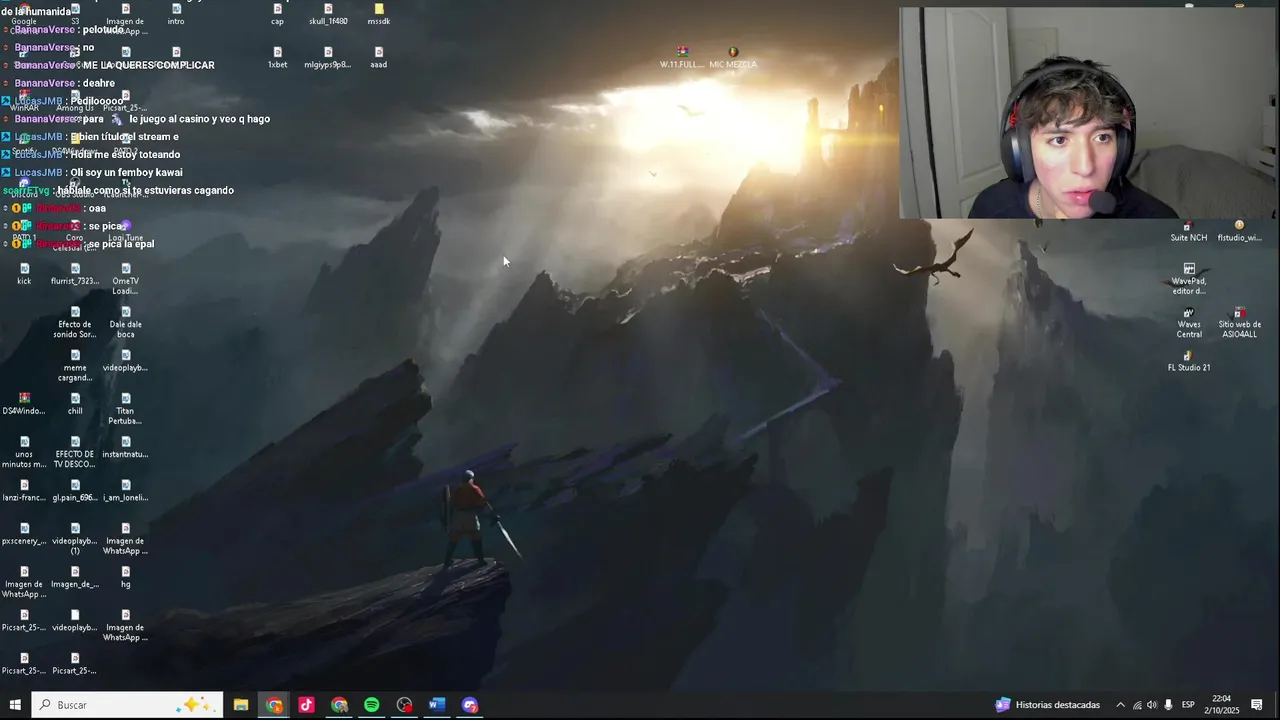
Task: Select the meme cargand... file icon
Action: click(75, 366)
